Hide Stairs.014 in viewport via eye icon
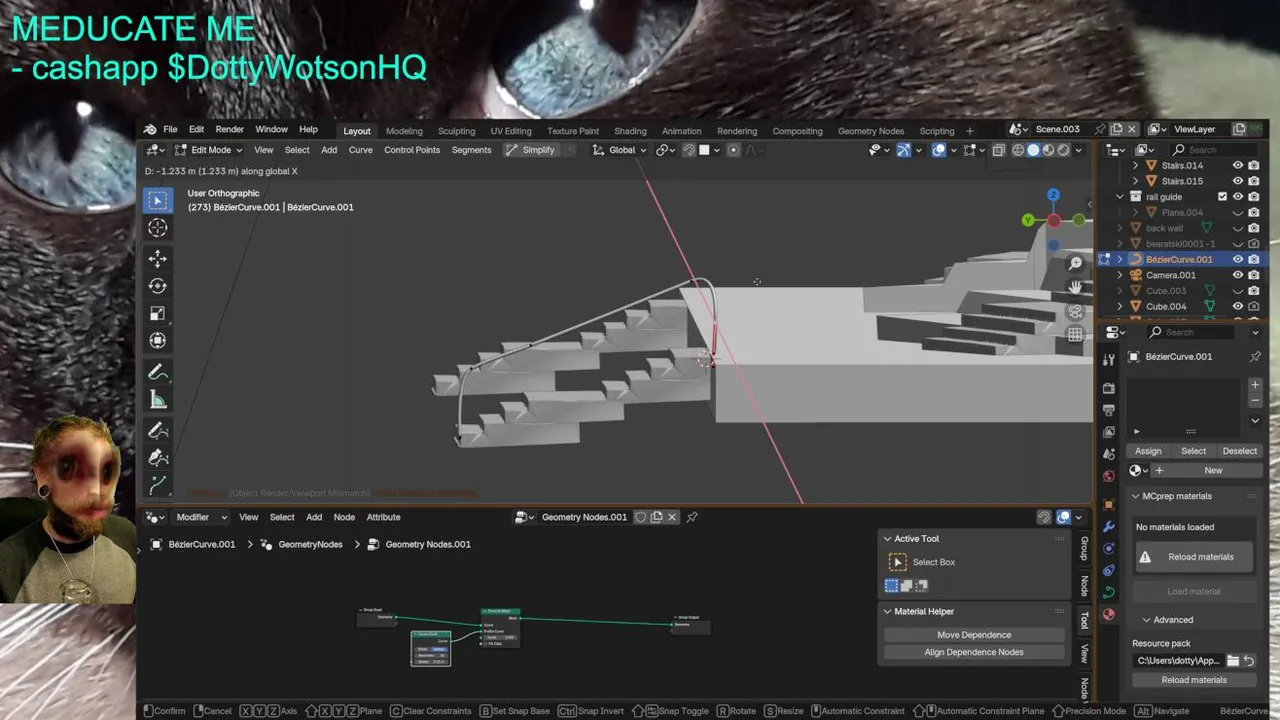Screen dimensions: 1280x720 (x=1238, y=165)
